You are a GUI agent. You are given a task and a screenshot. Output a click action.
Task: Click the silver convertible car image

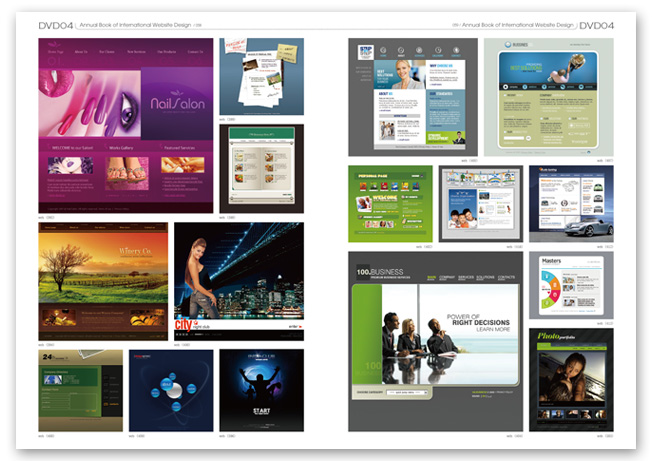(x=590, y=226)
